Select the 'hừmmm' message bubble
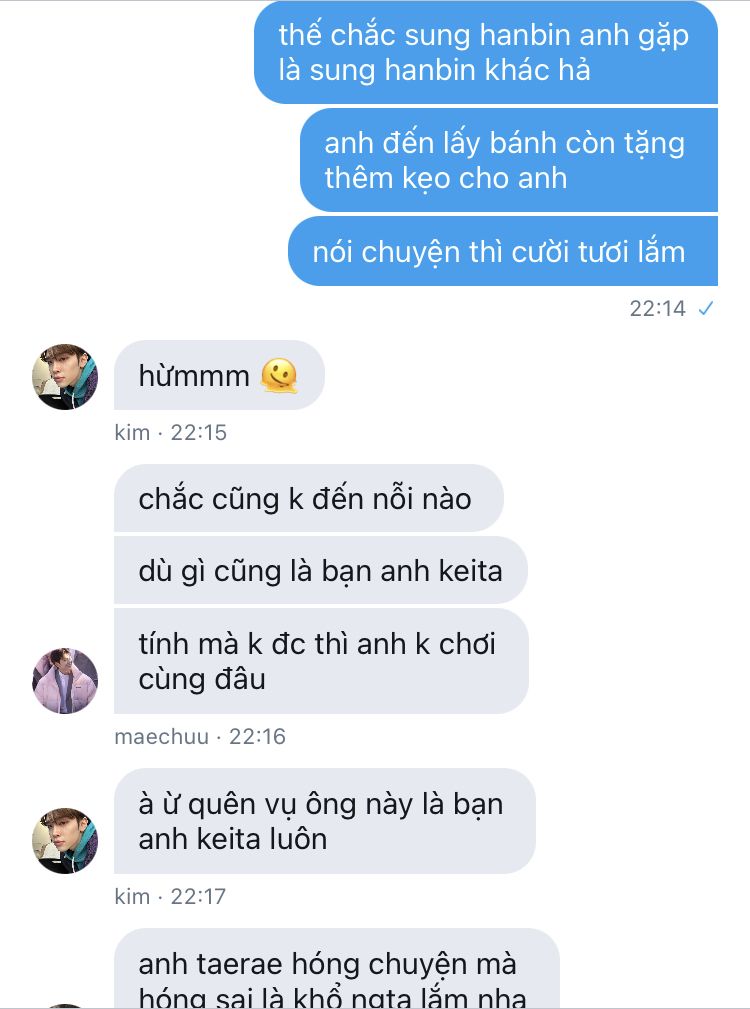The image size is (750, 1009). 219,375
